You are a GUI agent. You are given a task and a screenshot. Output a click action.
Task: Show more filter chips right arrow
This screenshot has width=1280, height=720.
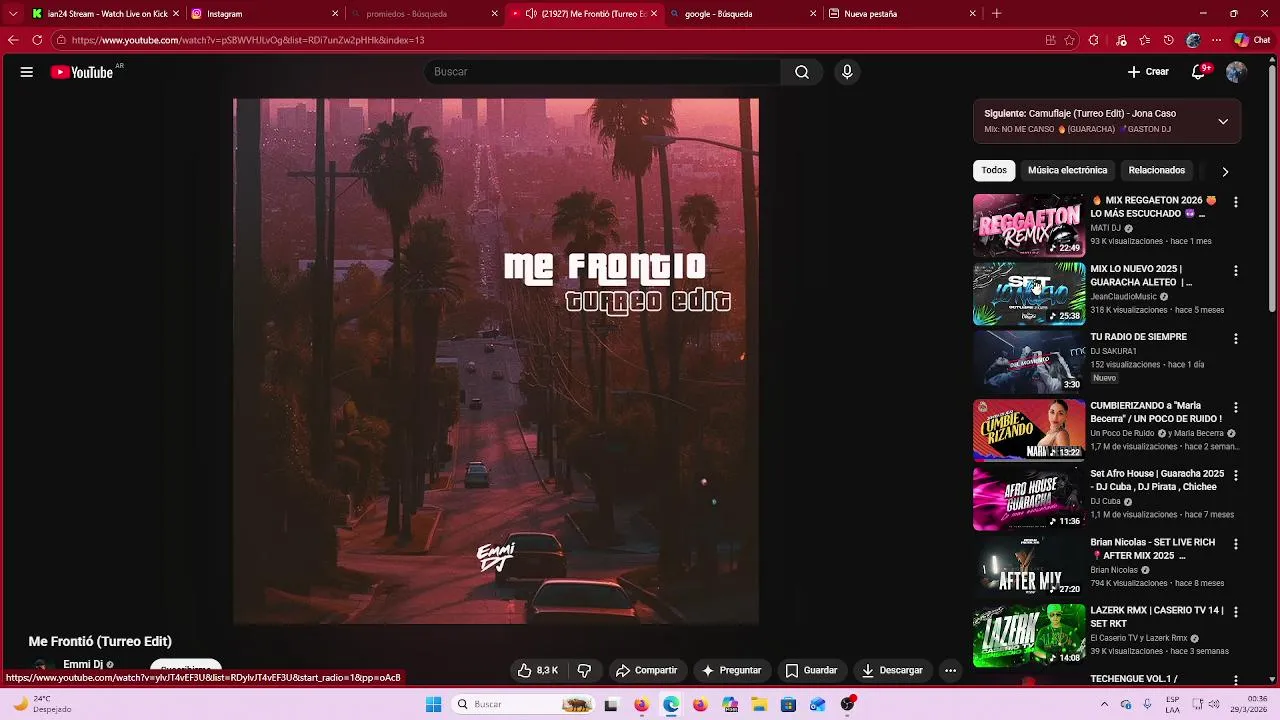[1225, 171]
